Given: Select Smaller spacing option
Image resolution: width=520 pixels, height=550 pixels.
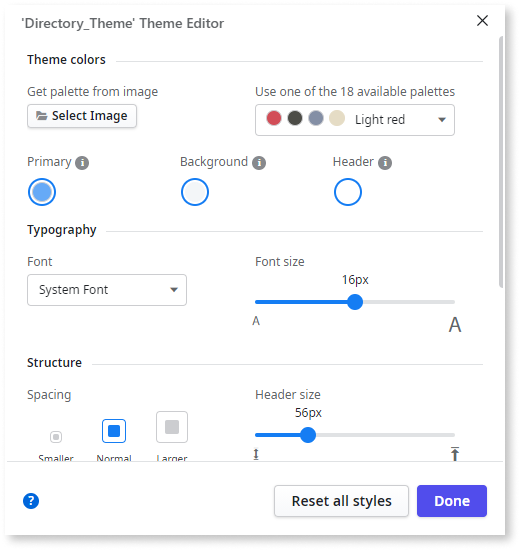Looking at the screenshot, I should [x=56, y=437].
